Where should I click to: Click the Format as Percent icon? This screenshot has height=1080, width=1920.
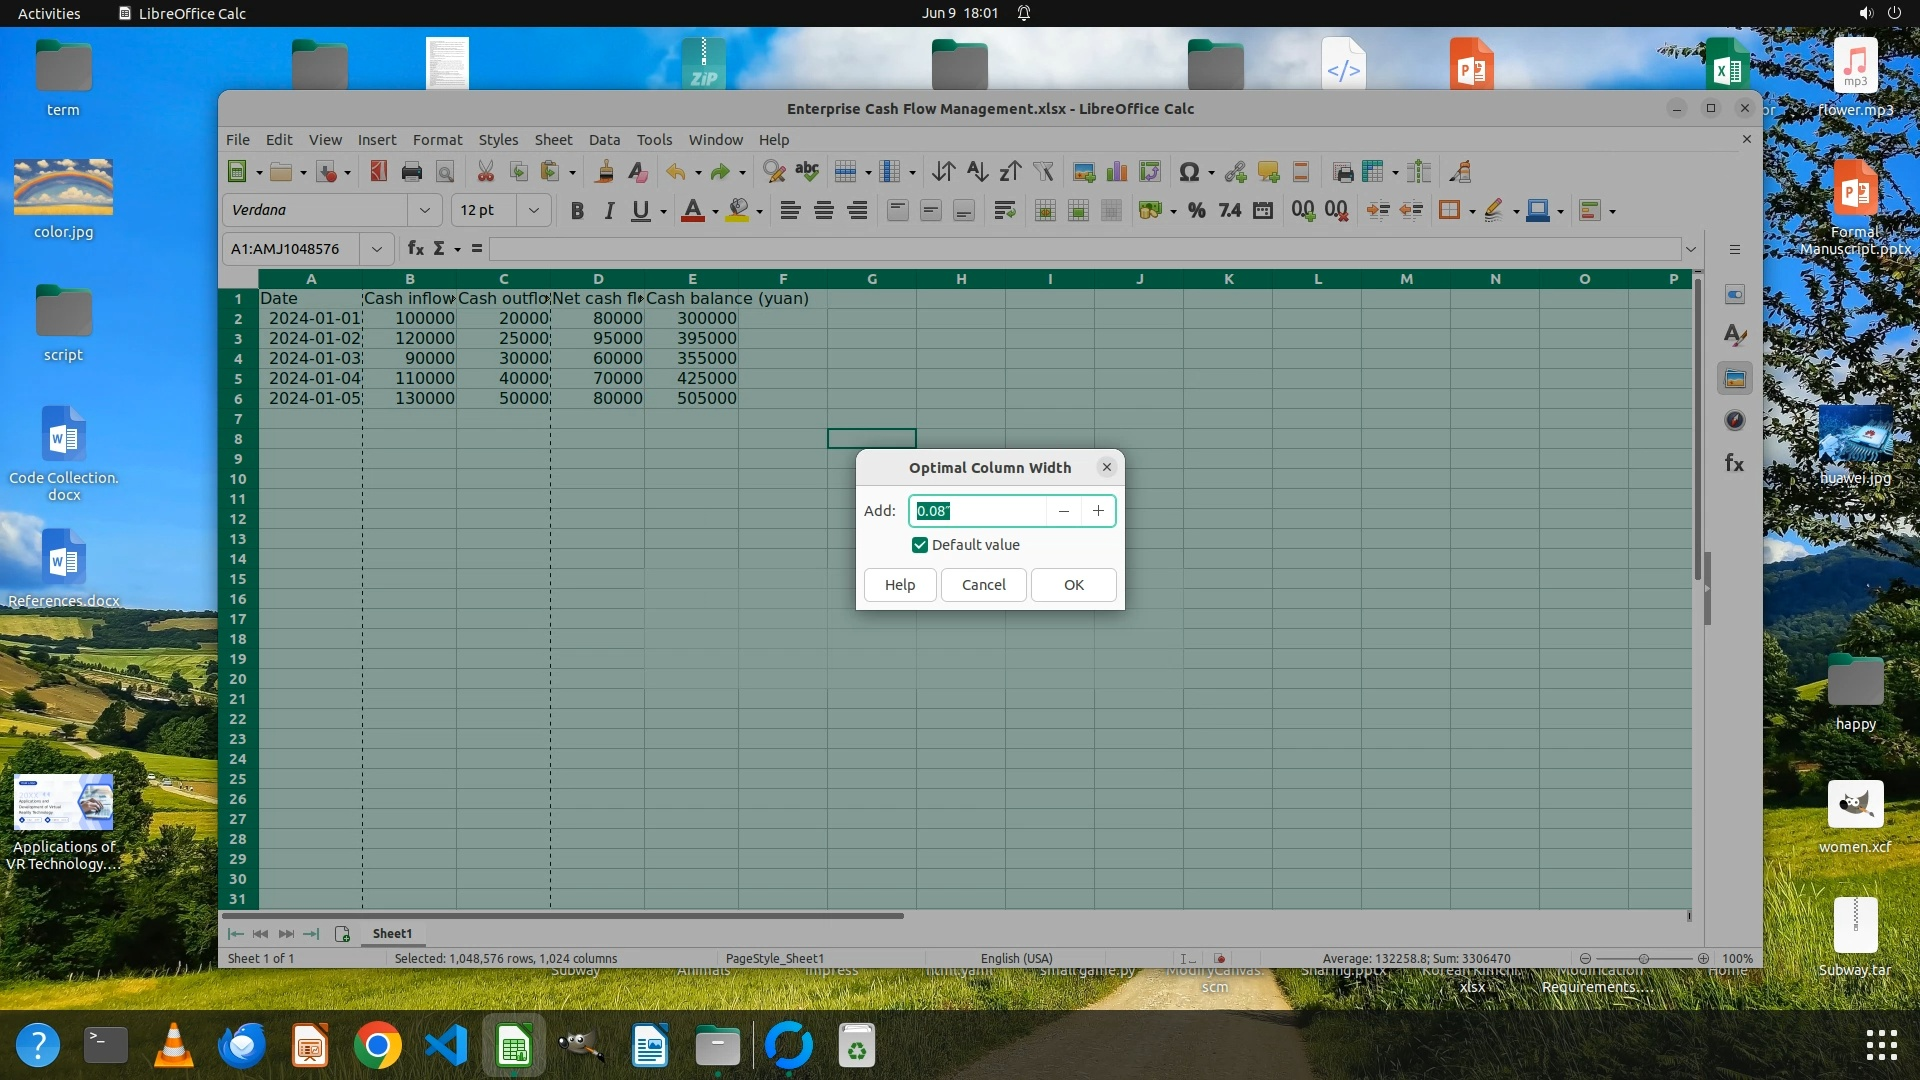coord(1197,211)
